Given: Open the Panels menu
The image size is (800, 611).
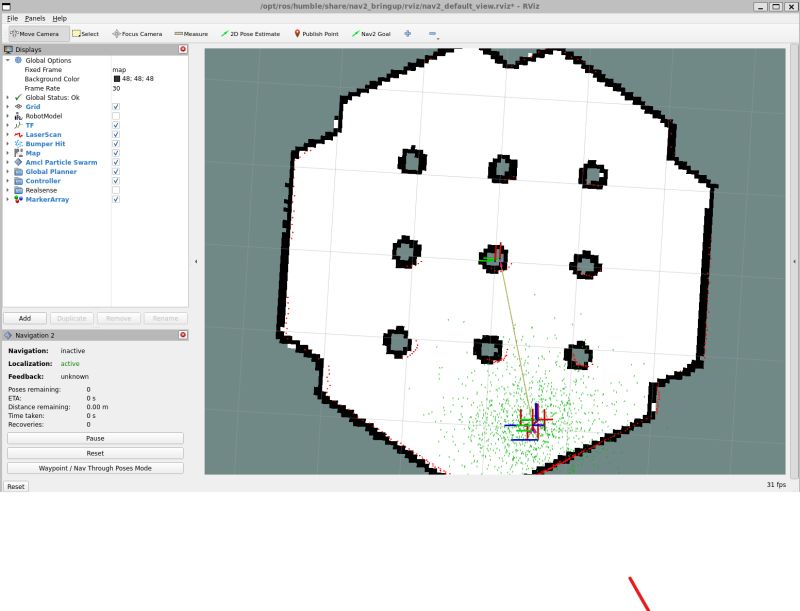Looking at the screenshot, I should pos(34,17).
